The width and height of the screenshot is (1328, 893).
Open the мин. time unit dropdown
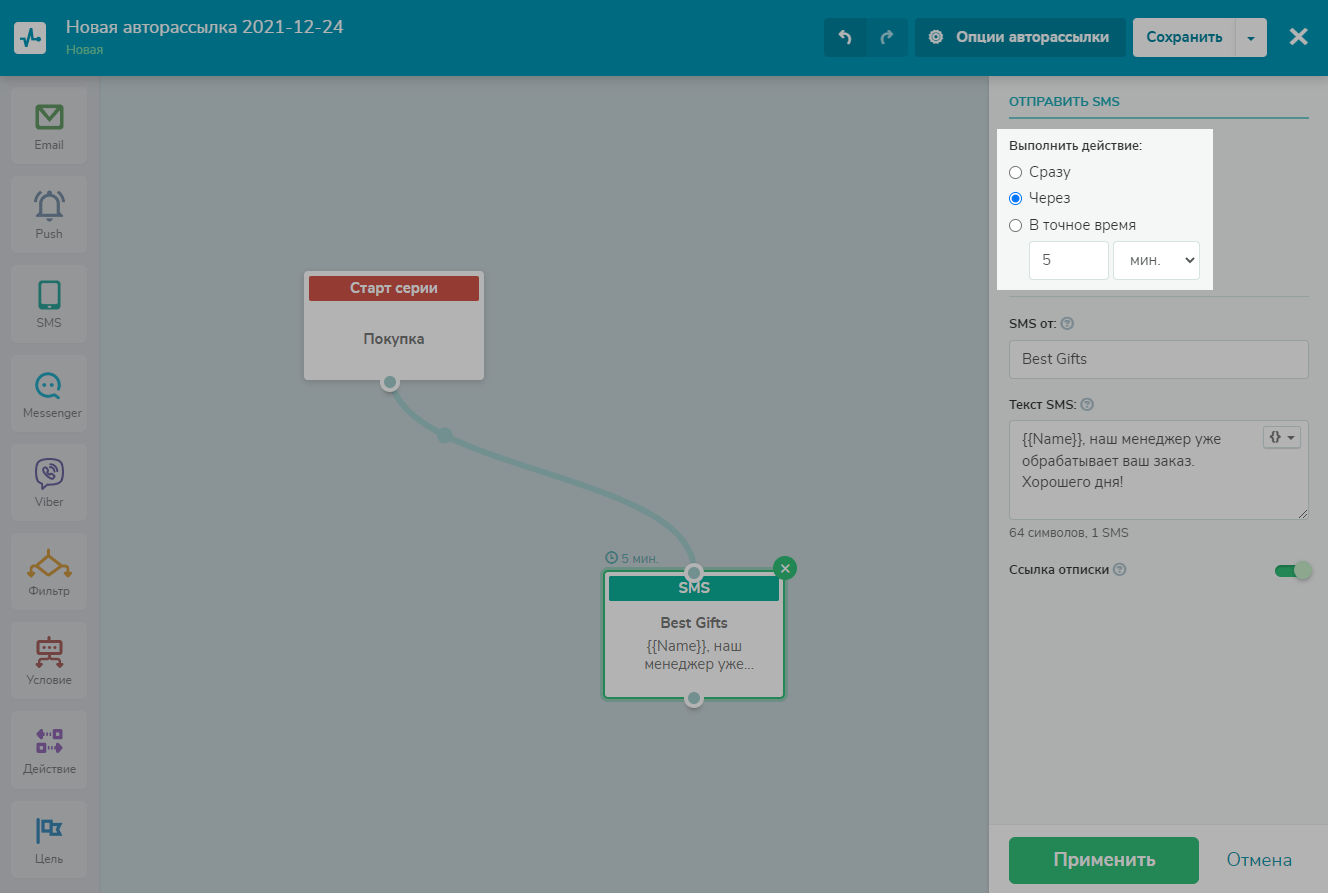coord(1156,260)
